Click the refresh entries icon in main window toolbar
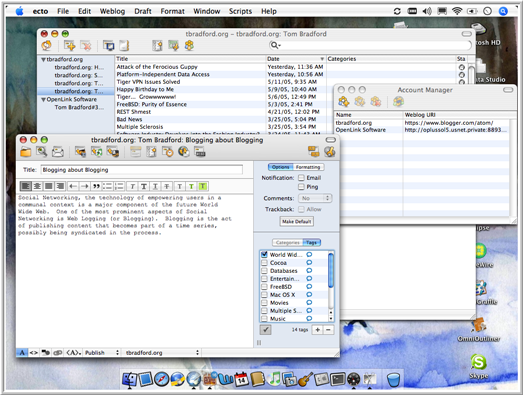This screenshot has width=523, height=395. tap(47, 45)
